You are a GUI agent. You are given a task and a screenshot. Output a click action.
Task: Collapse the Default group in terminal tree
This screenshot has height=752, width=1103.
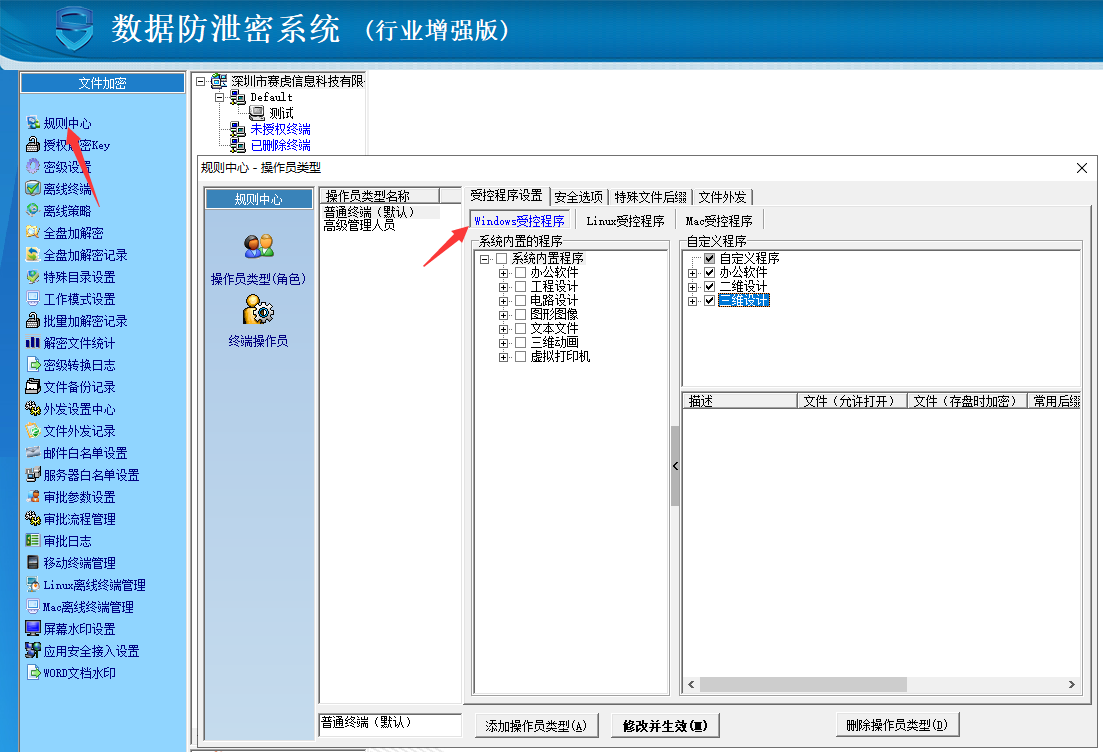(x=219, y=97)
